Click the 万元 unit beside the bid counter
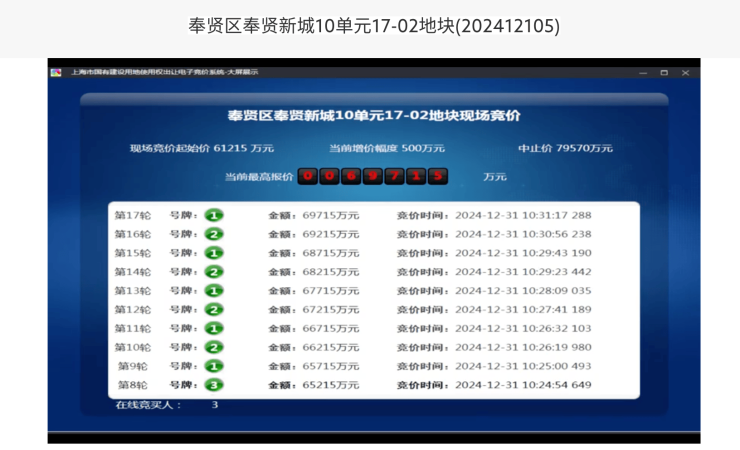740x450 pixels. point(495,177)
